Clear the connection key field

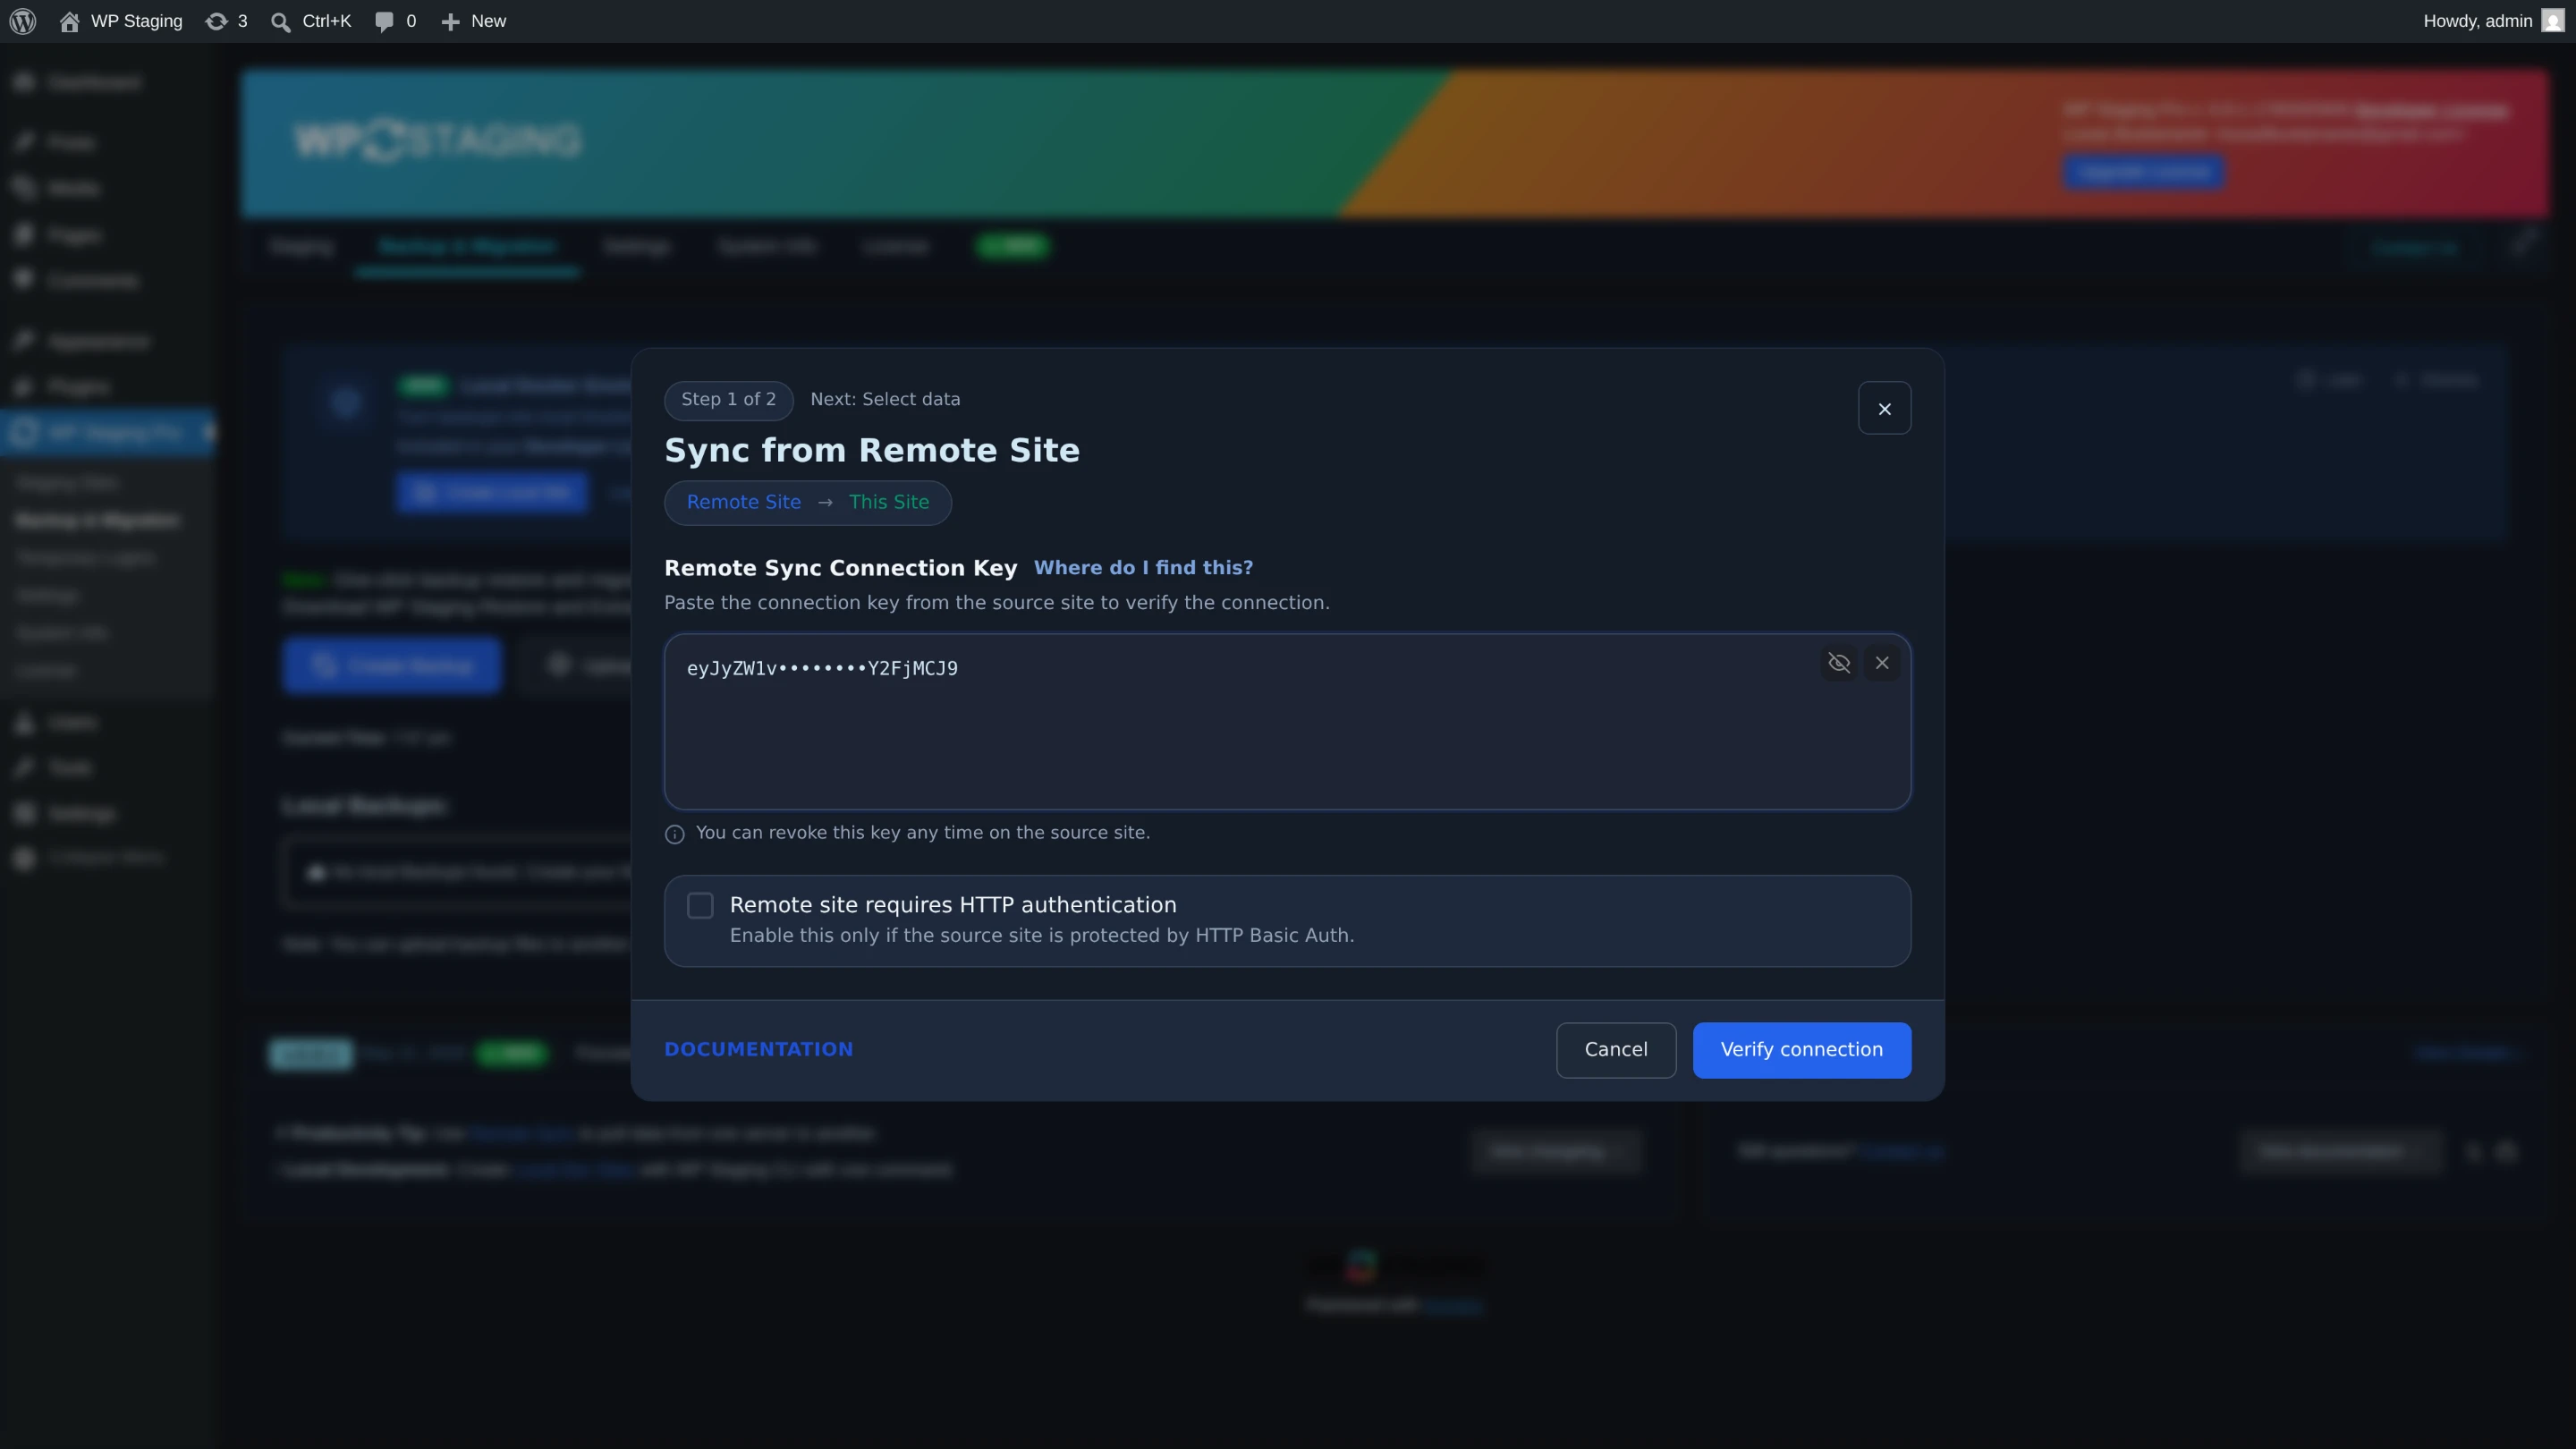pos(1882,663)
